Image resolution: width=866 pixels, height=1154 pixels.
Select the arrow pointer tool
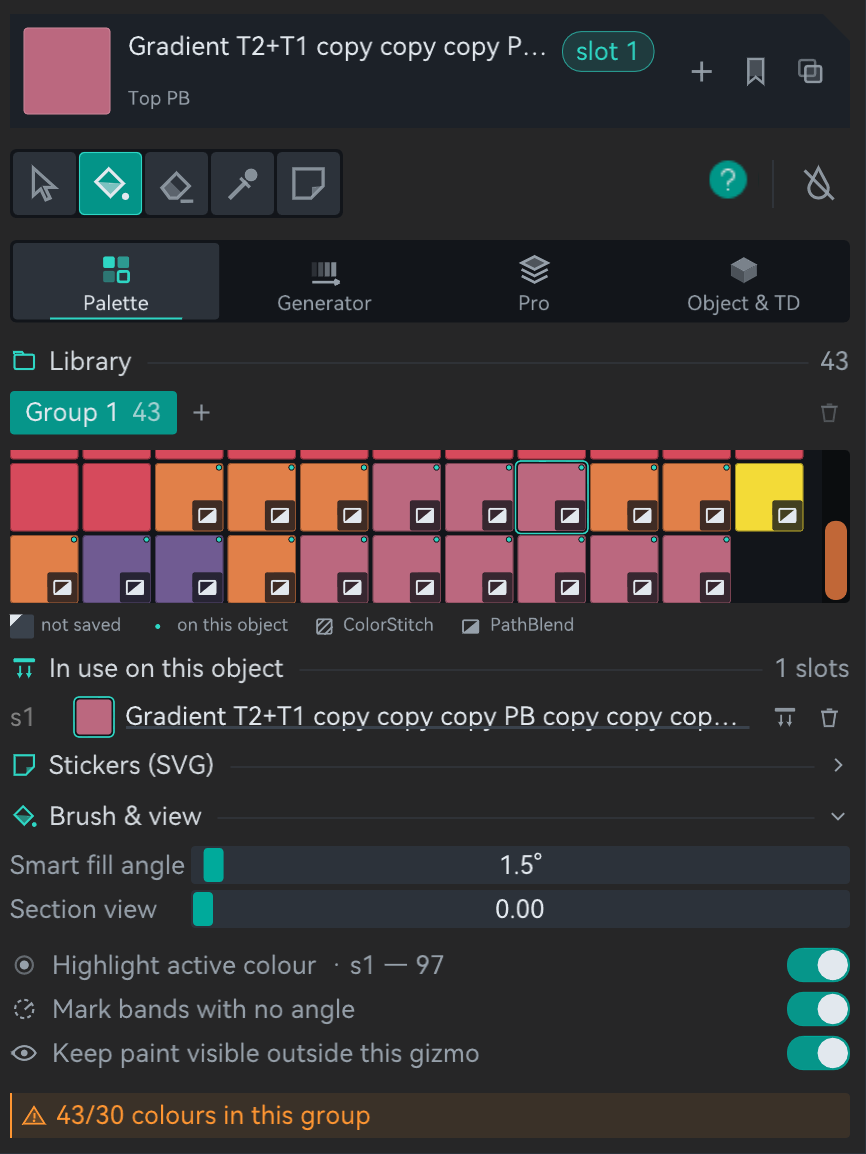(45, 184)
